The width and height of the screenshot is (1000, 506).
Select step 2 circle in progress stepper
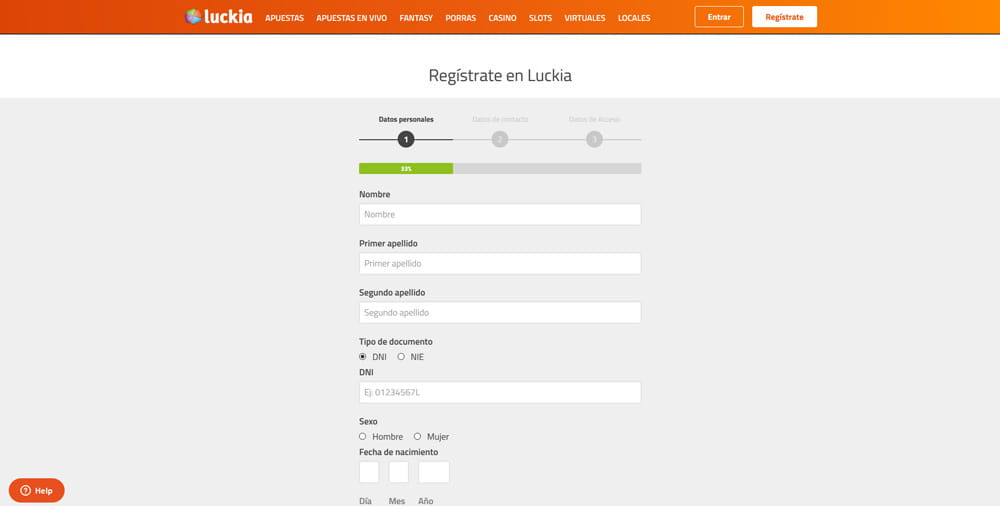tap(500, 139)
